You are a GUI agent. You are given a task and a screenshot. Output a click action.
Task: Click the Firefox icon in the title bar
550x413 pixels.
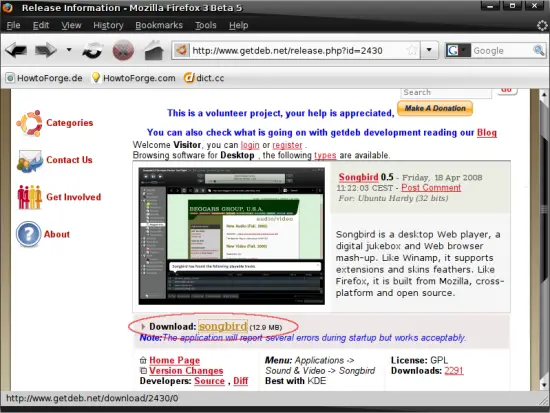coord(7,7)
